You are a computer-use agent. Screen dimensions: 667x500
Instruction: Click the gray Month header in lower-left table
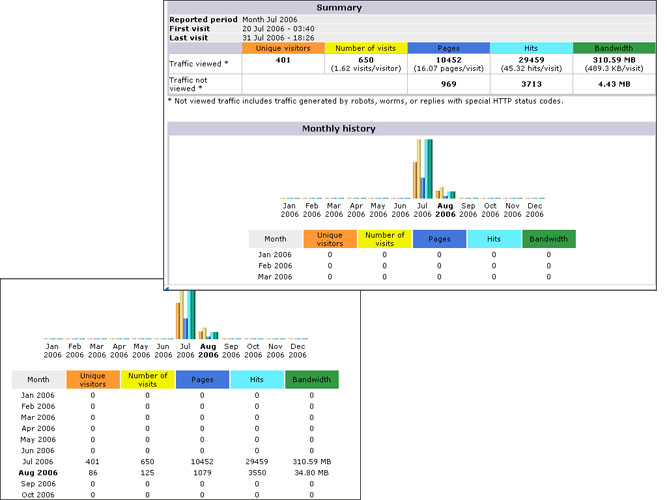(38, 380)
